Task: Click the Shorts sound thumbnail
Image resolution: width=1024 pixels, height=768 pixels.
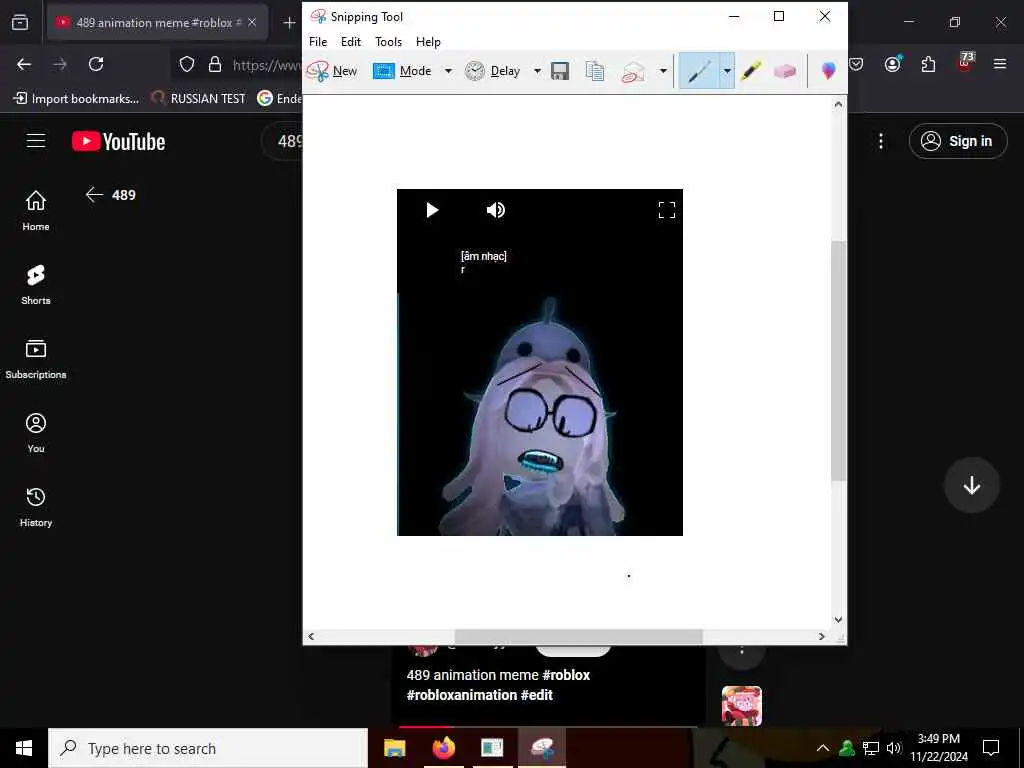Action: tap(742, 706)
